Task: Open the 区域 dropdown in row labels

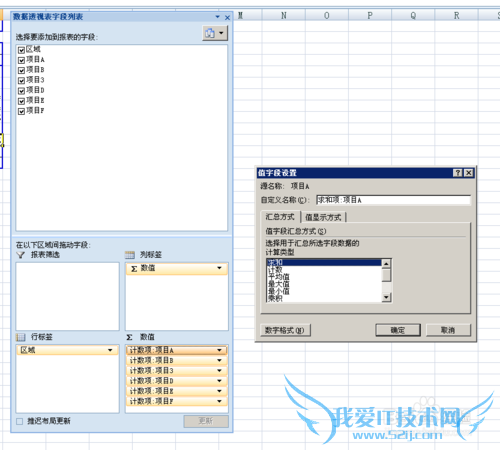Action: pos(110,350)
